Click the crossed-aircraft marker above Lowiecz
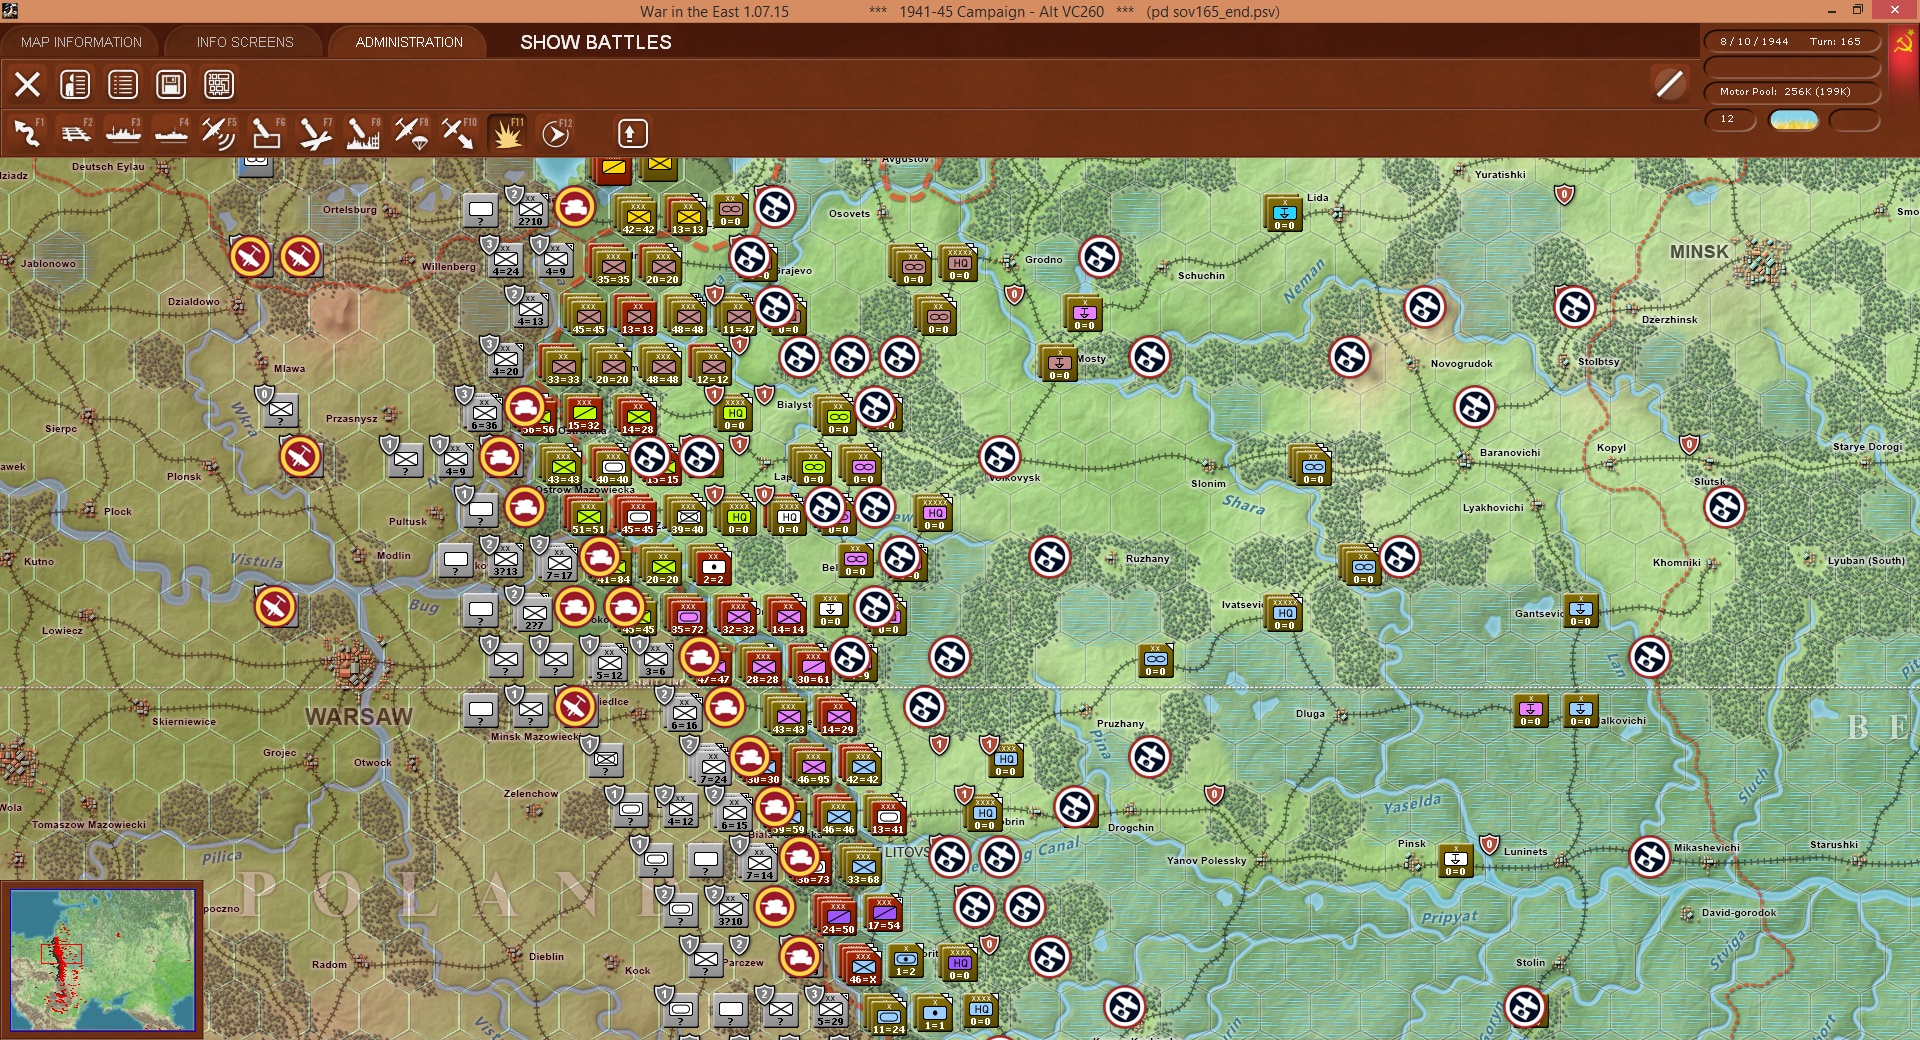 pos(275,607)
